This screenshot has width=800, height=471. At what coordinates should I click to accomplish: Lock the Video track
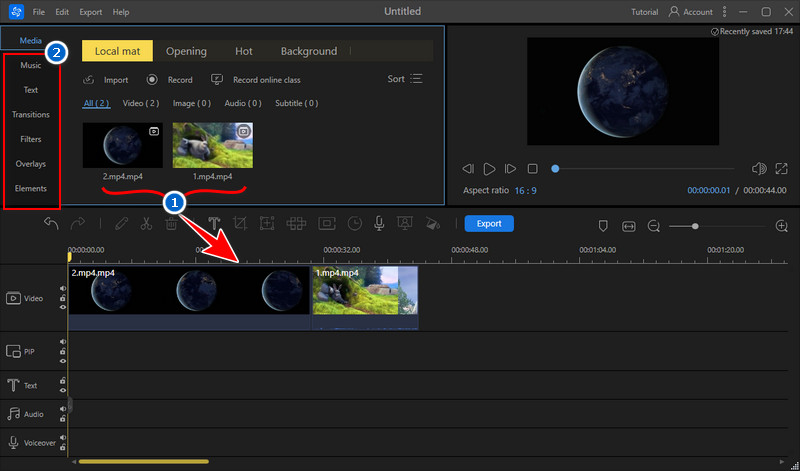point(63,298)
